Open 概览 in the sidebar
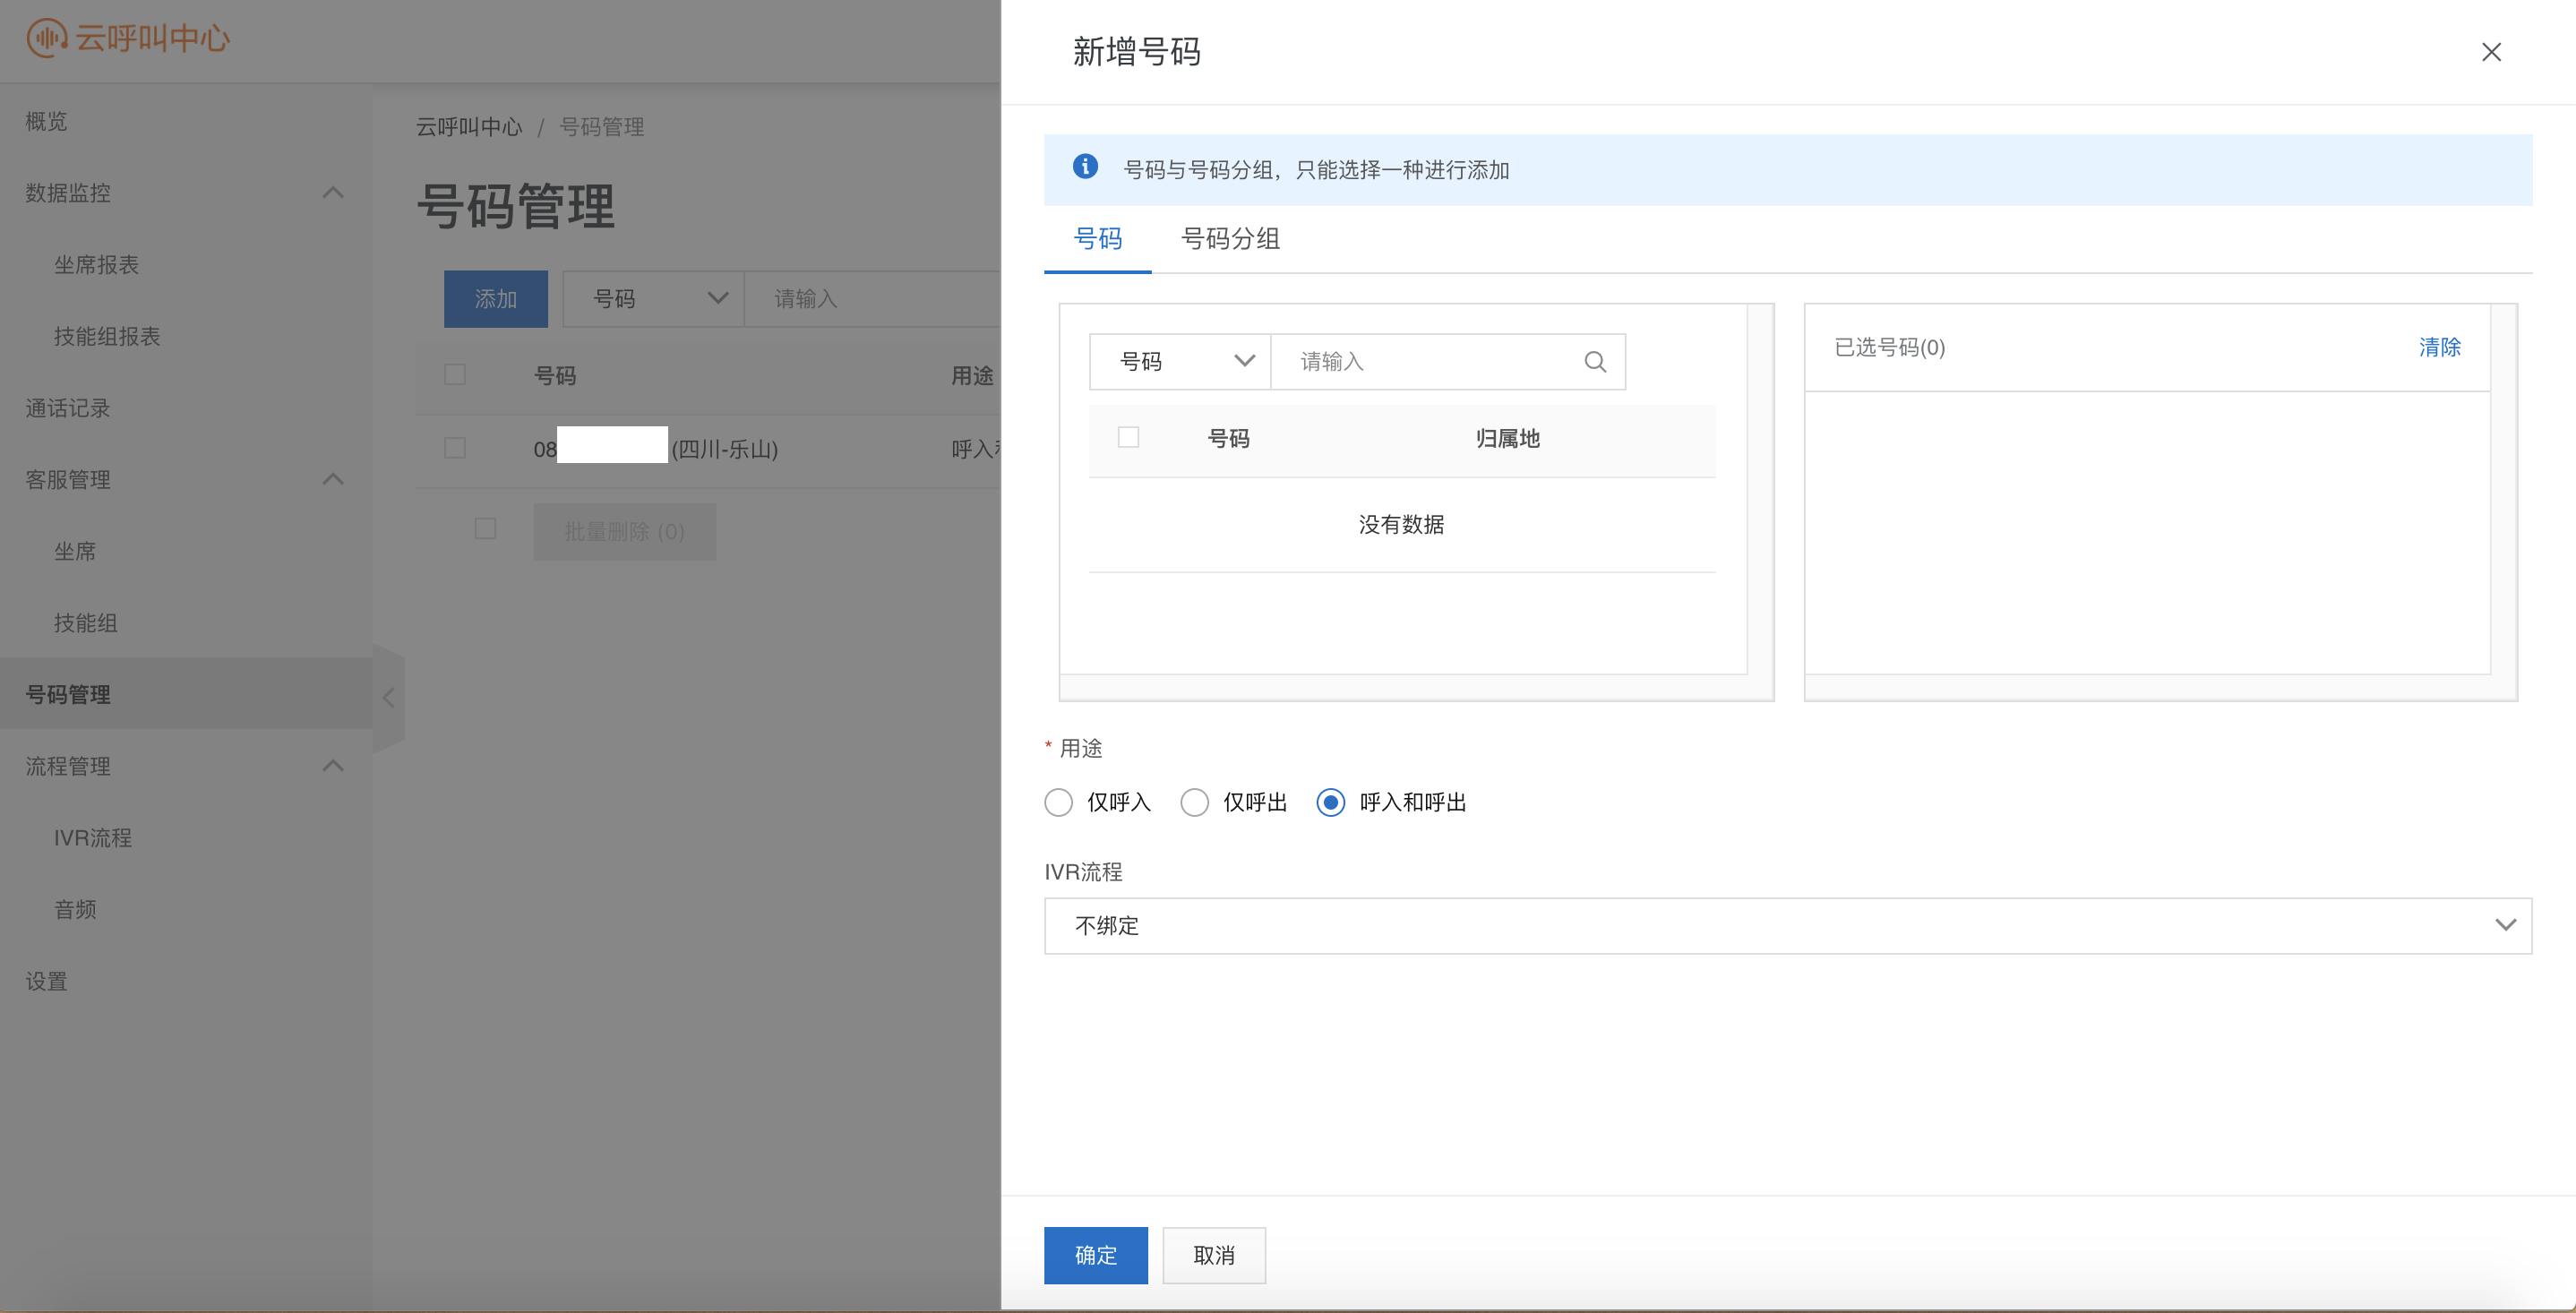The image size is (2576, 1313). click(x=46, y=121)
